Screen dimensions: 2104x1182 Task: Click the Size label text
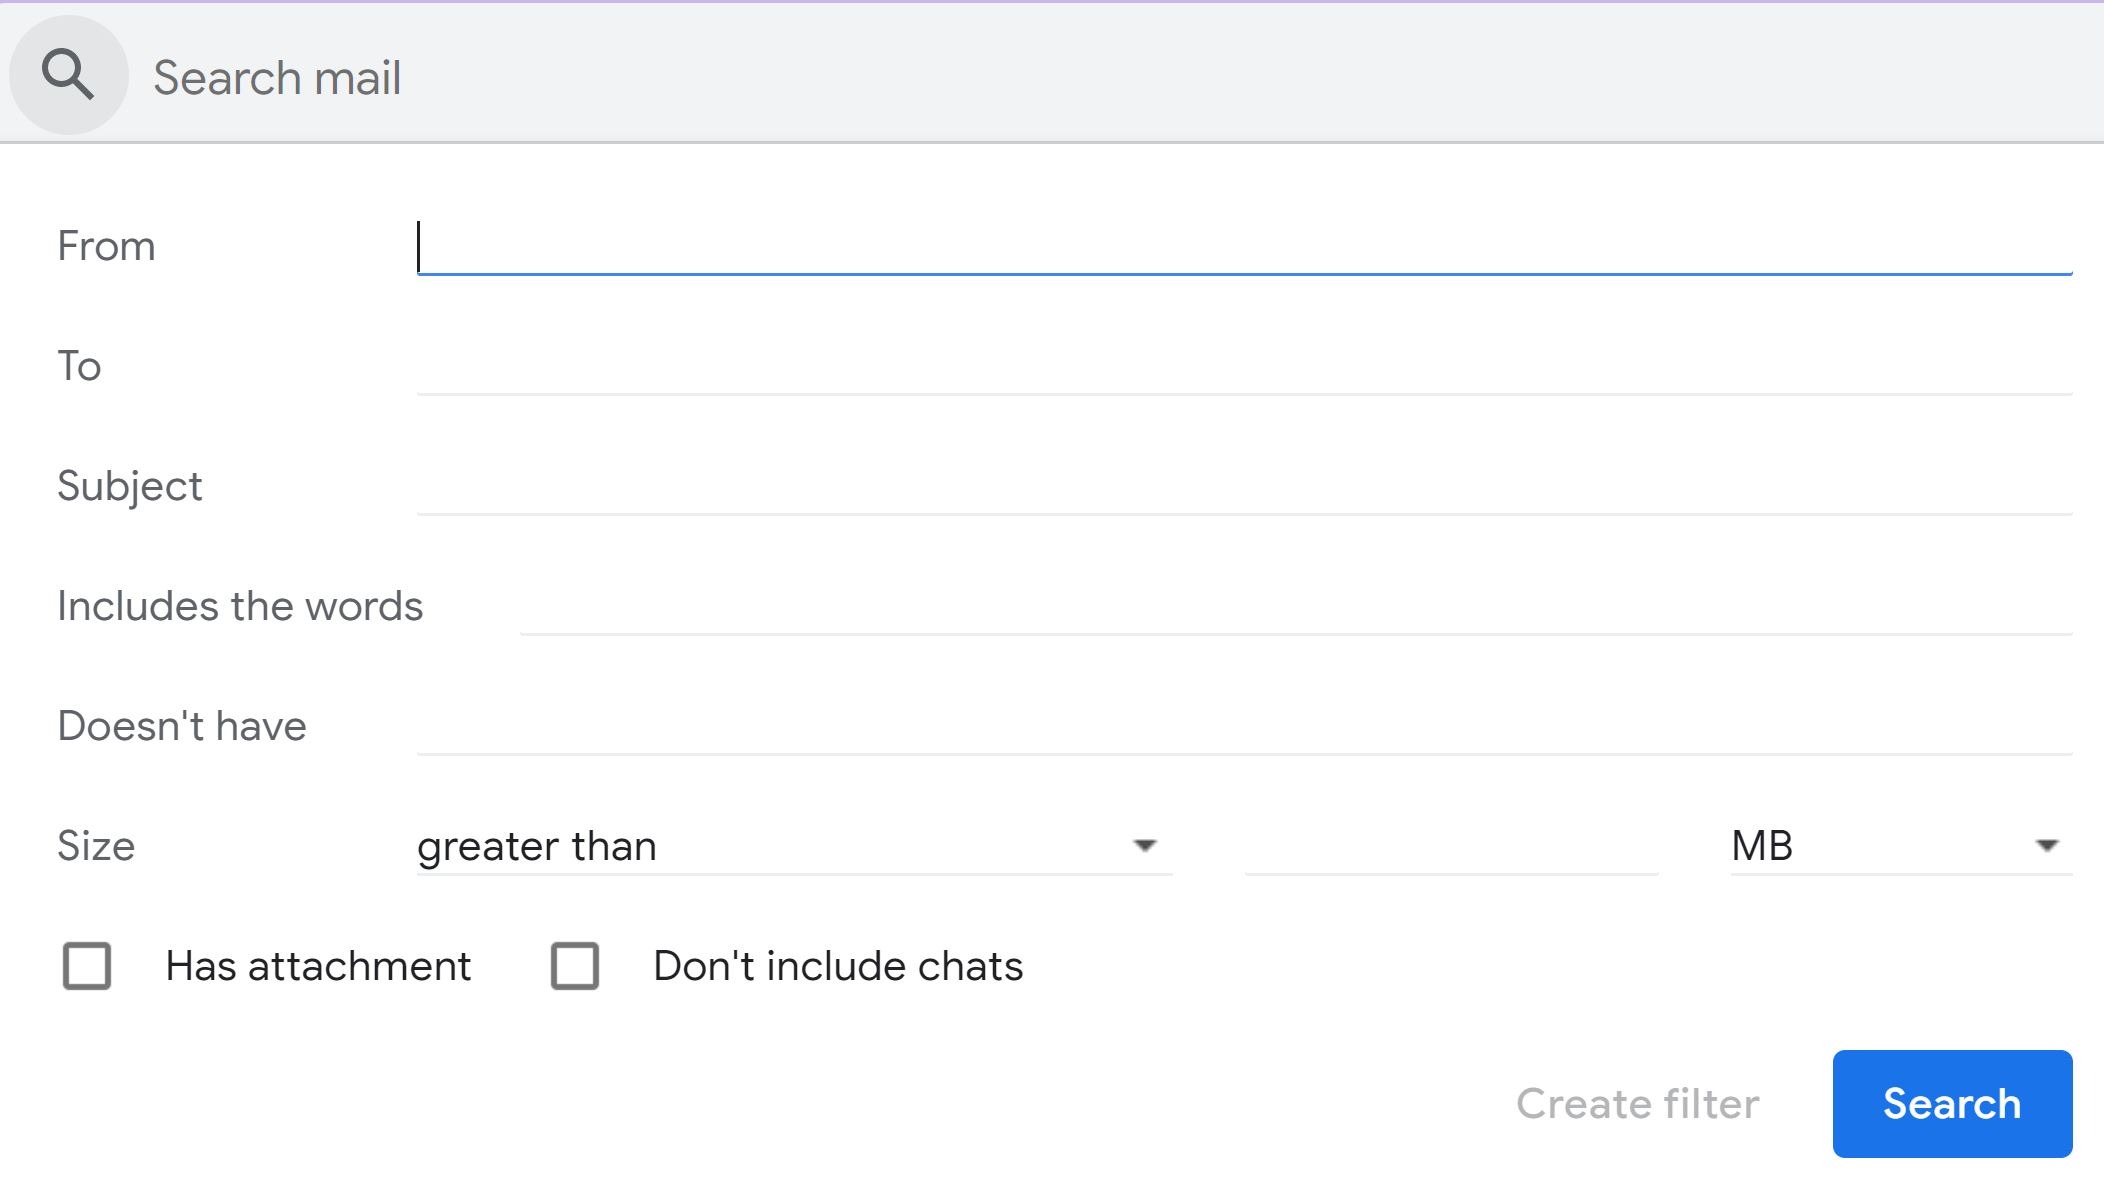96,846
